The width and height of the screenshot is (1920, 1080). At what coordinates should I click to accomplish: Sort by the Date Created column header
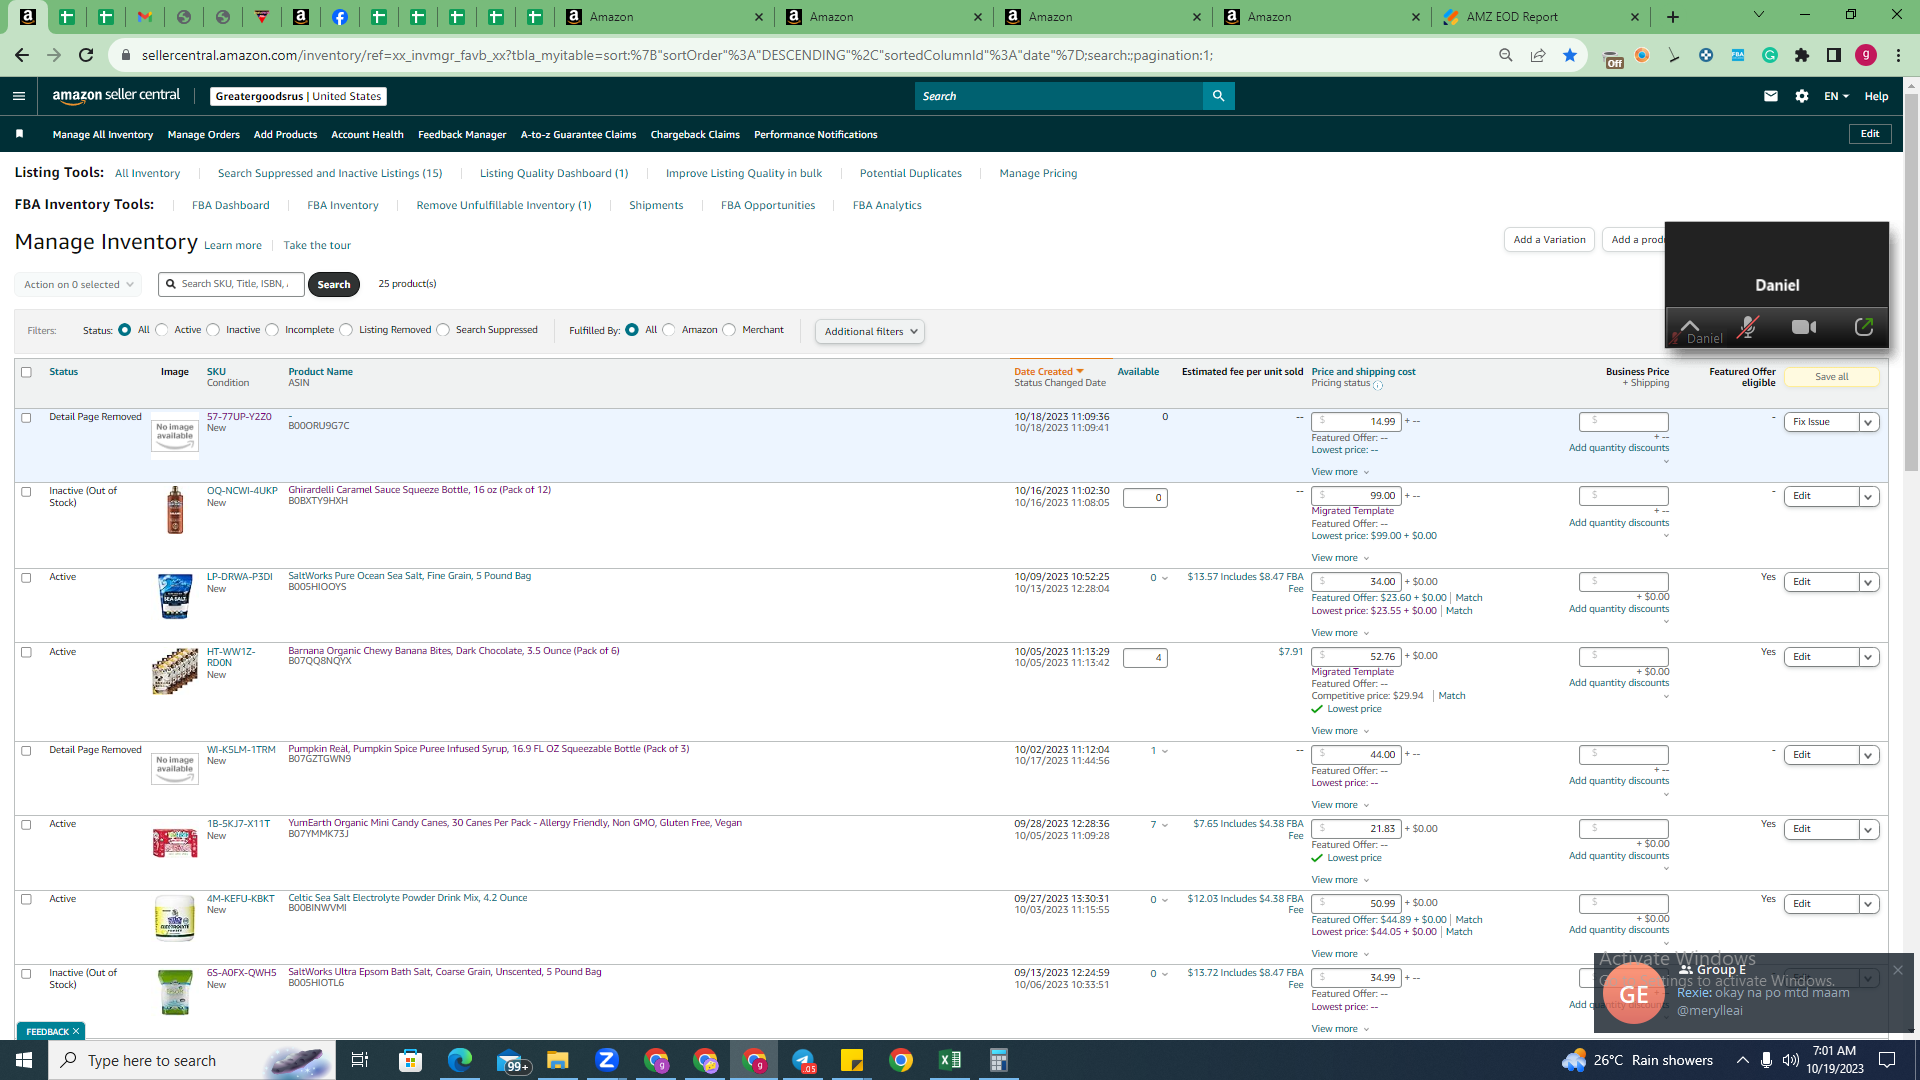[1048, 372]
